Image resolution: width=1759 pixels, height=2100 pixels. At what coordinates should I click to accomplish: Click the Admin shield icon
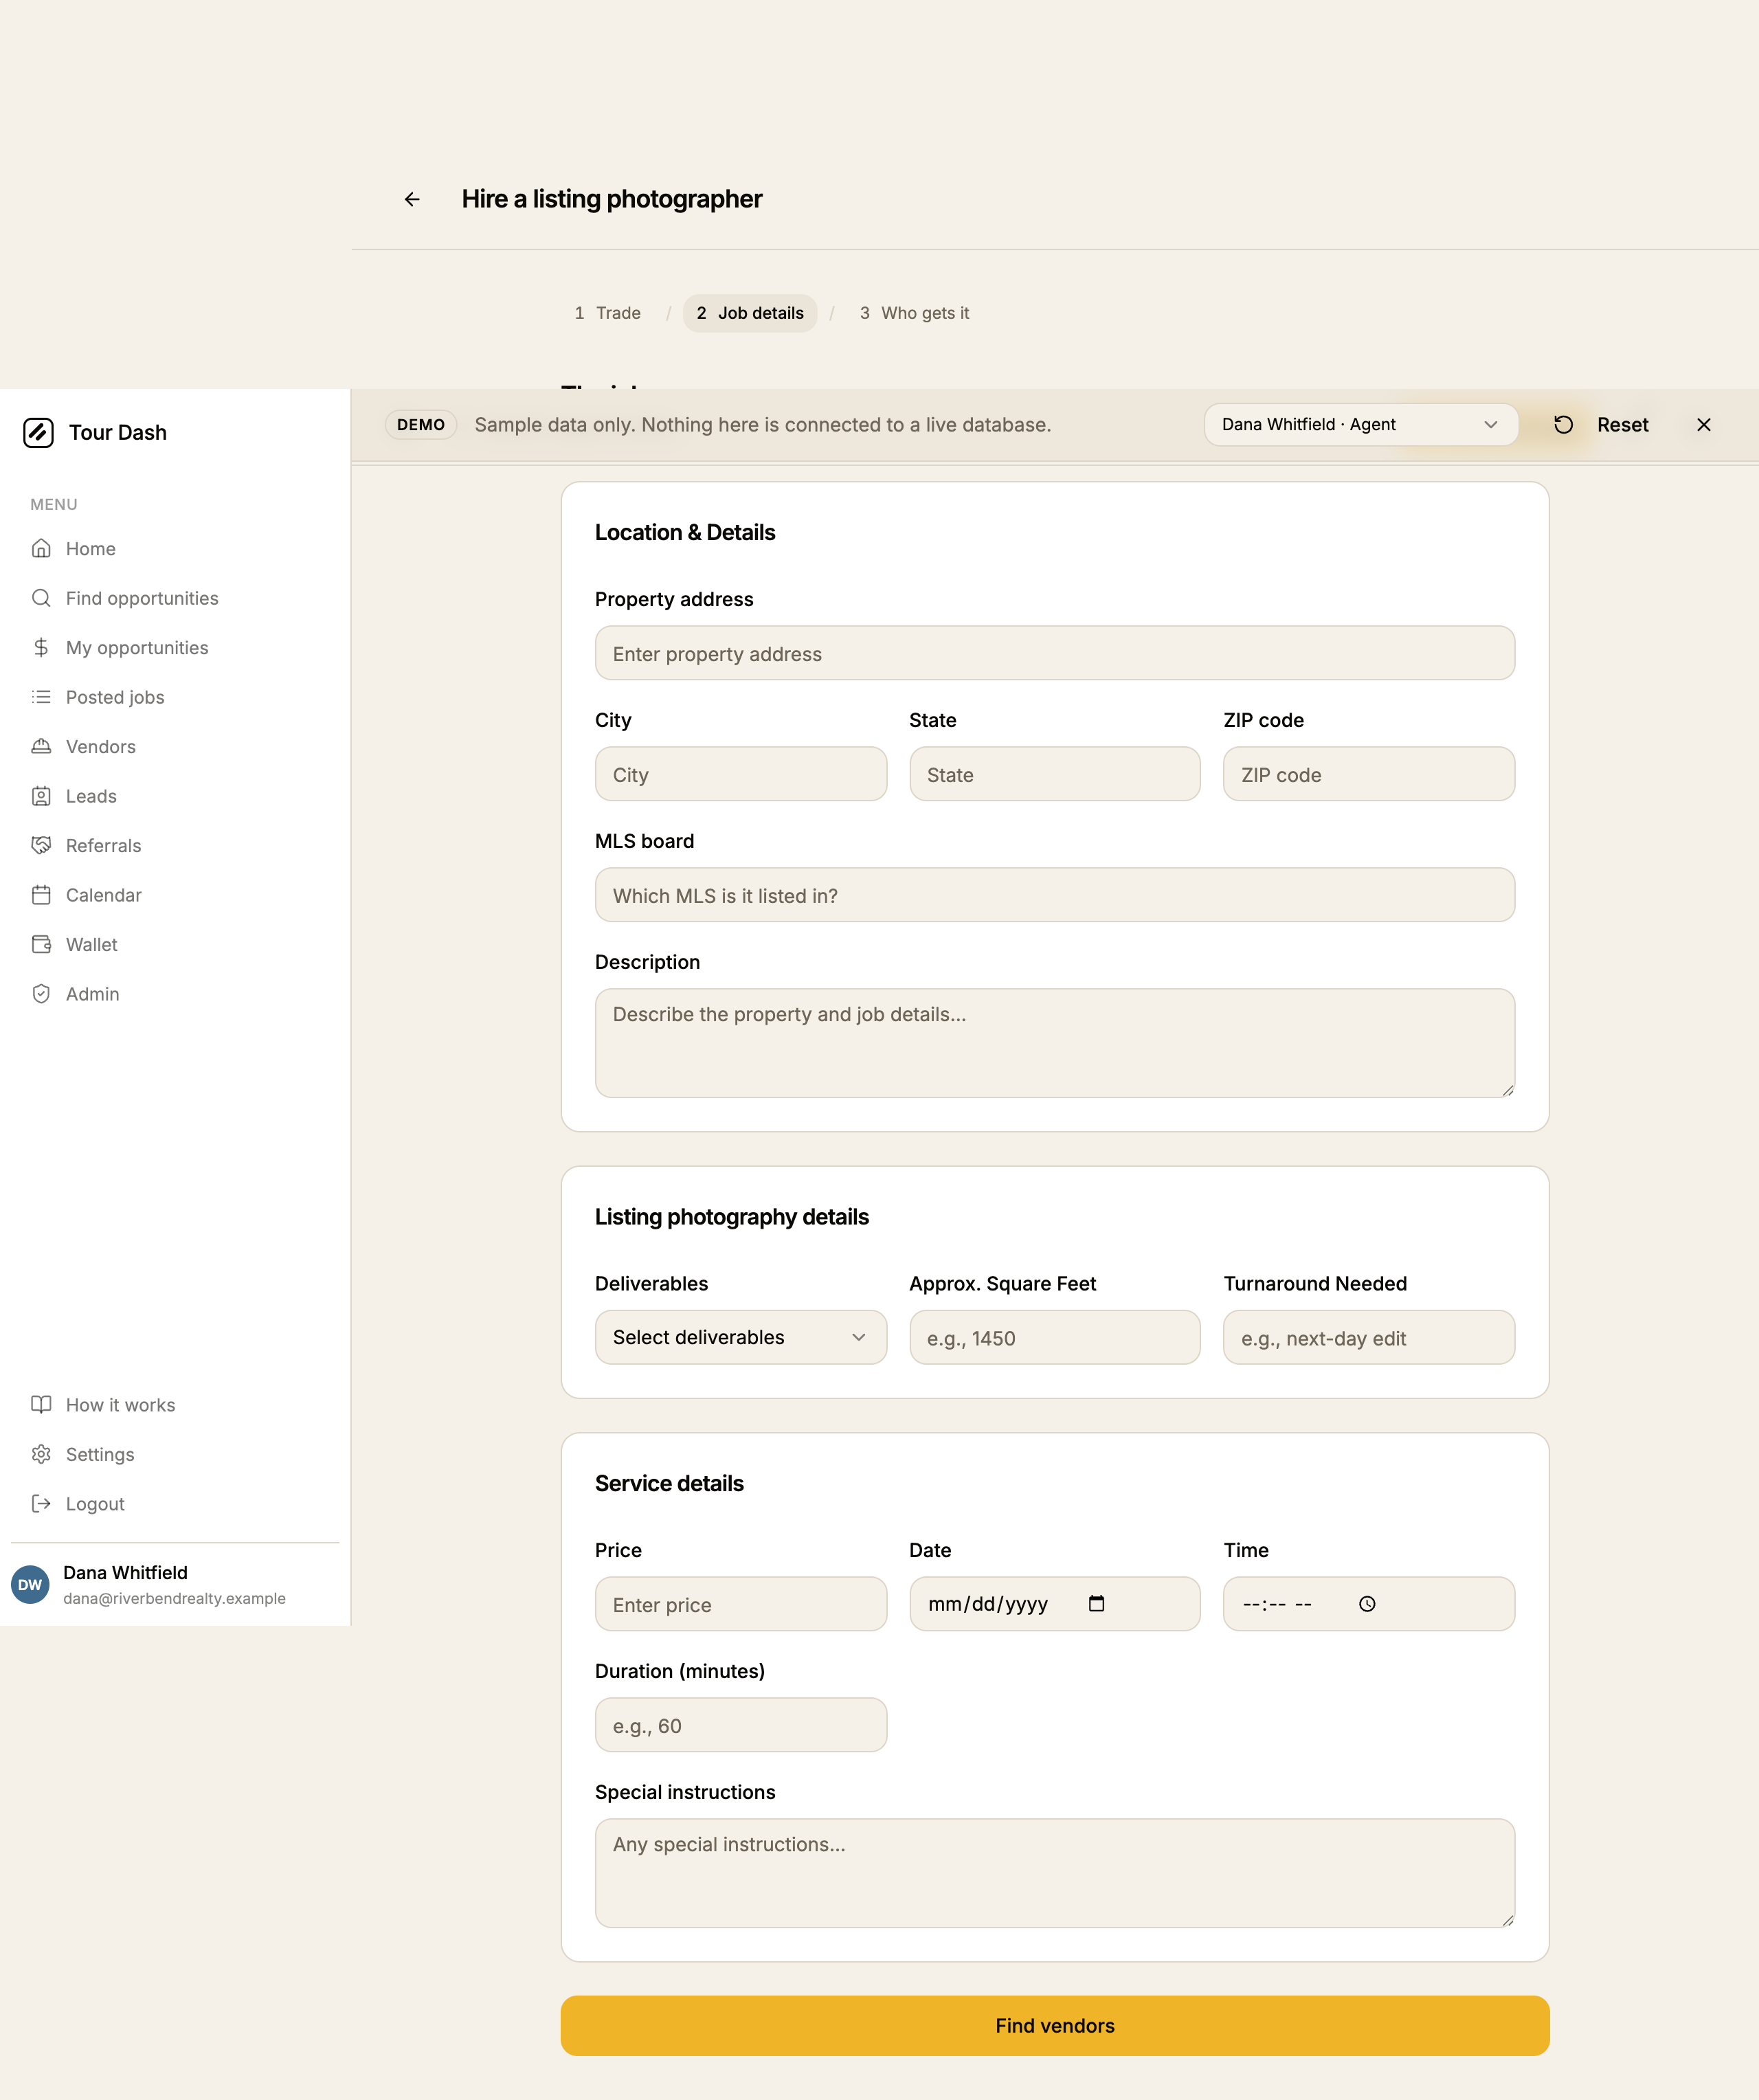tap(41, 994)
